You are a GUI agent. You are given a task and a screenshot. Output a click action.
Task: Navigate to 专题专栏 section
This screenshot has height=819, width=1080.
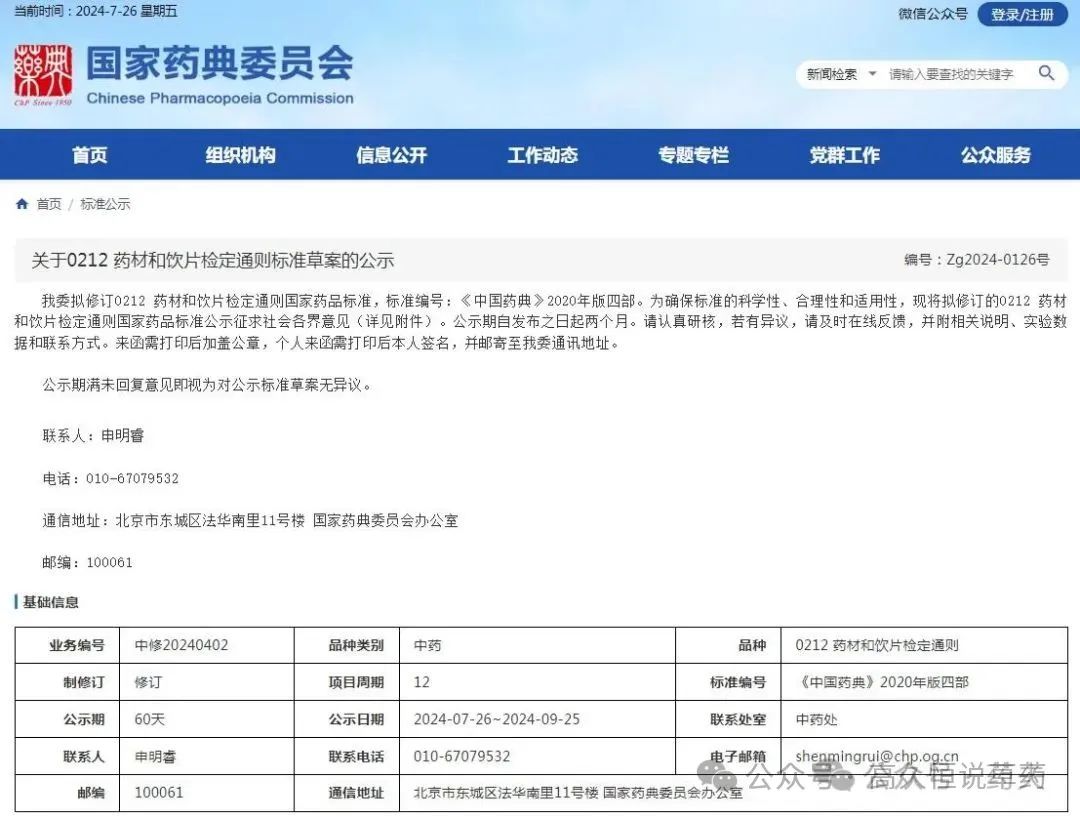[693, 155]
